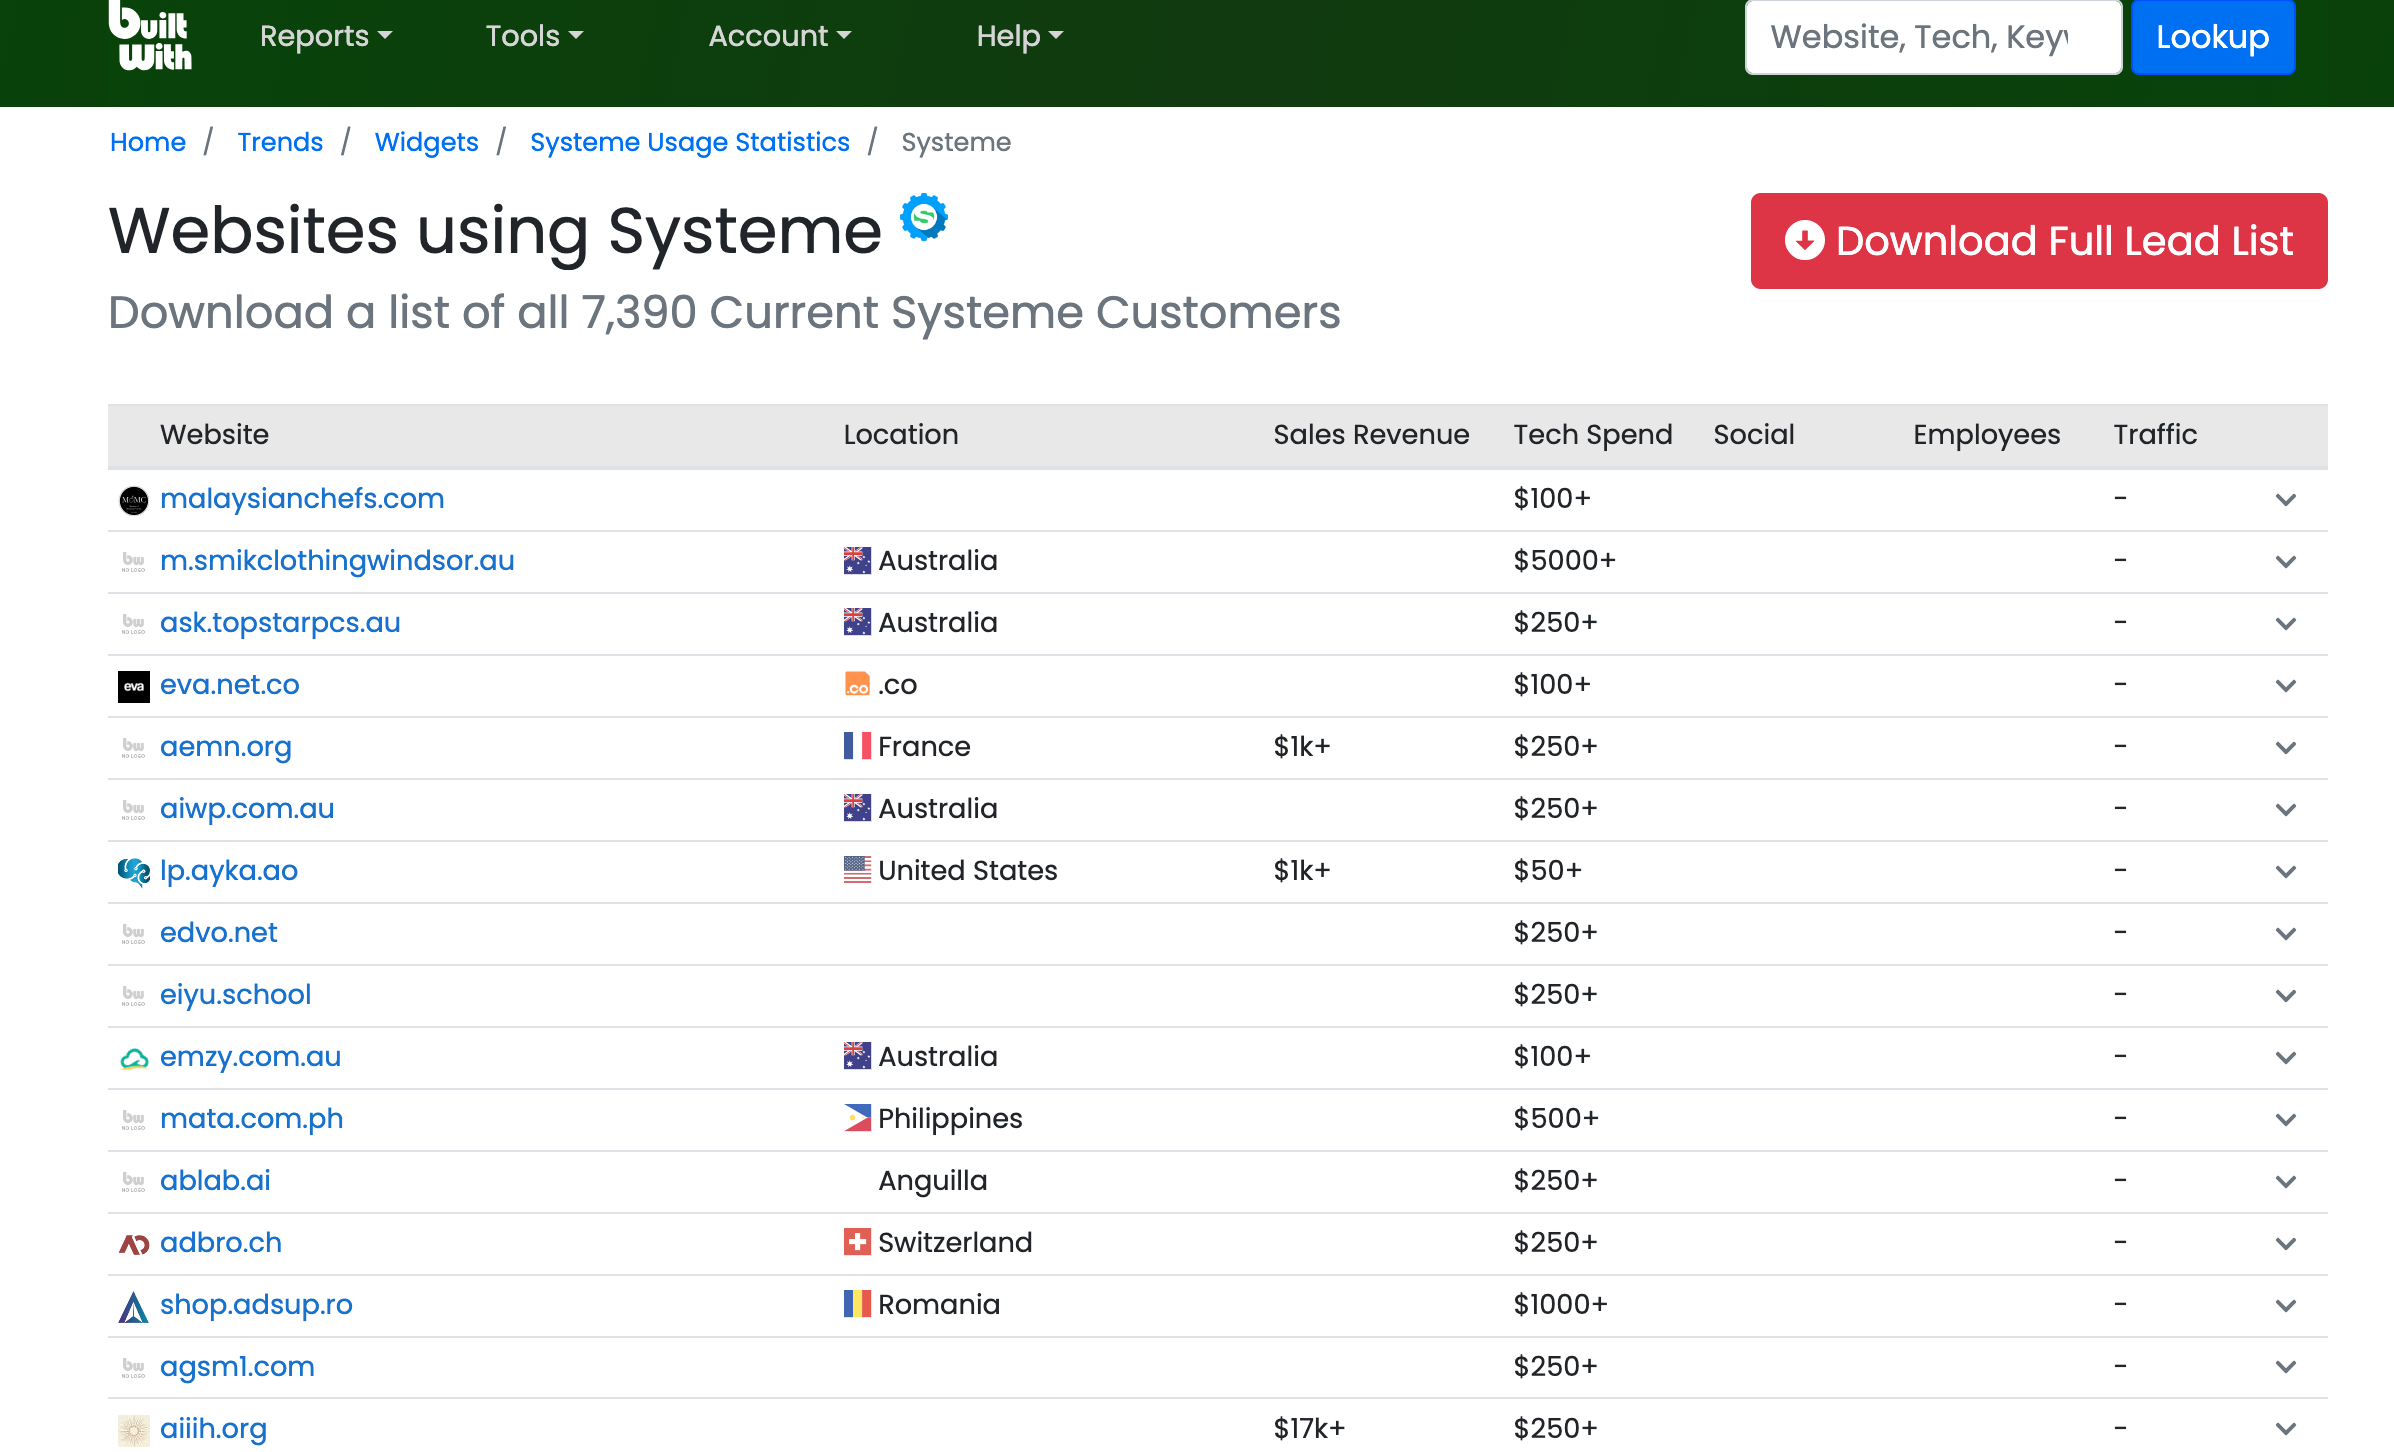The height and width of the screenshot is (1452, 2394).
Task: Expand the edvo.net row chevron
Action: [x=2285, y=933]
